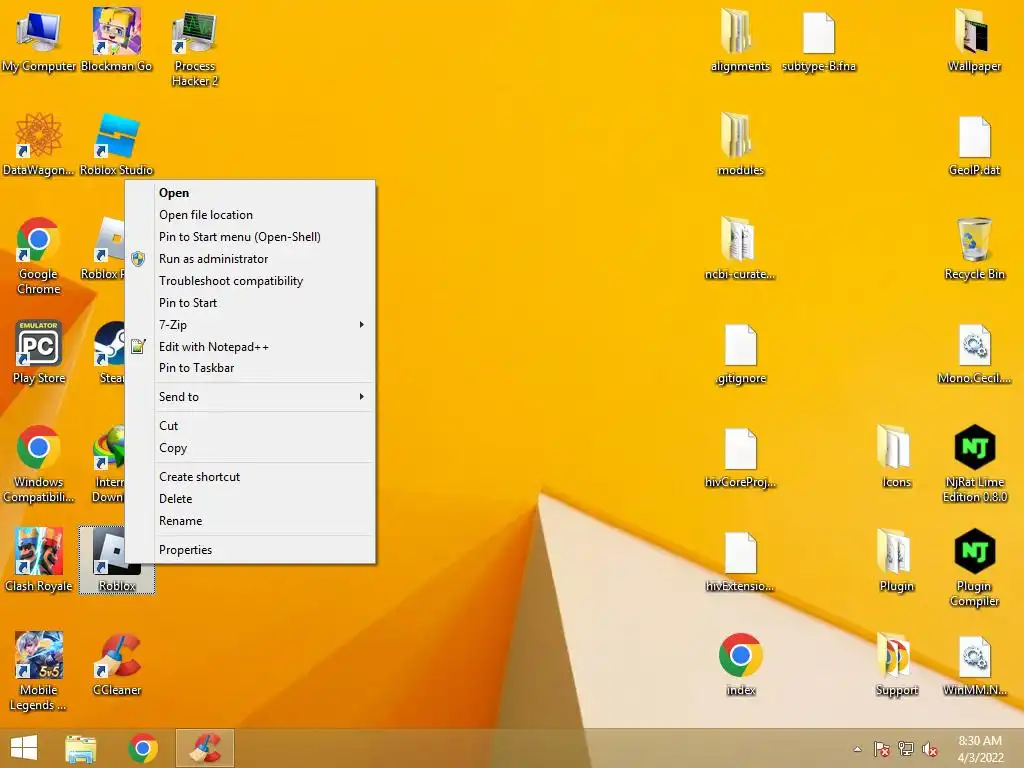The width and height of the screenshot is (1024, 768).
Task: Open the taskbar clock and date
Action: tap(980, 749)
